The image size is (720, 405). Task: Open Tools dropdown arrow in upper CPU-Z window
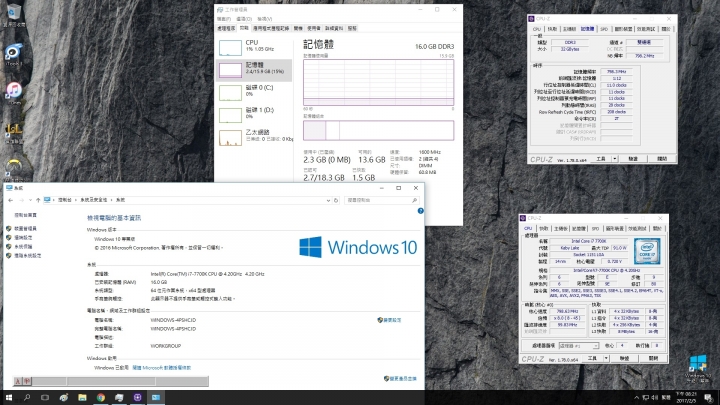click(614, 158)
